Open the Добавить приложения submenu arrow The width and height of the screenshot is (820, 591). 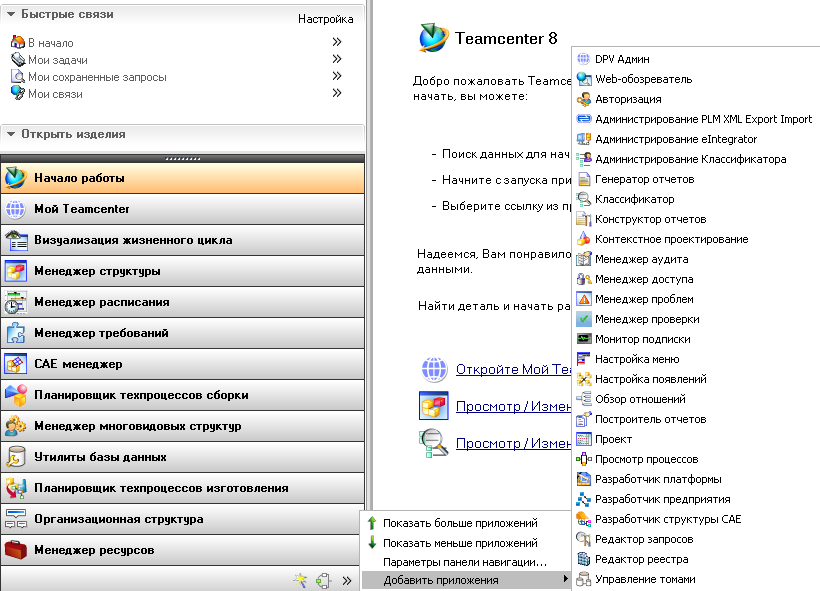click(565, 579)
